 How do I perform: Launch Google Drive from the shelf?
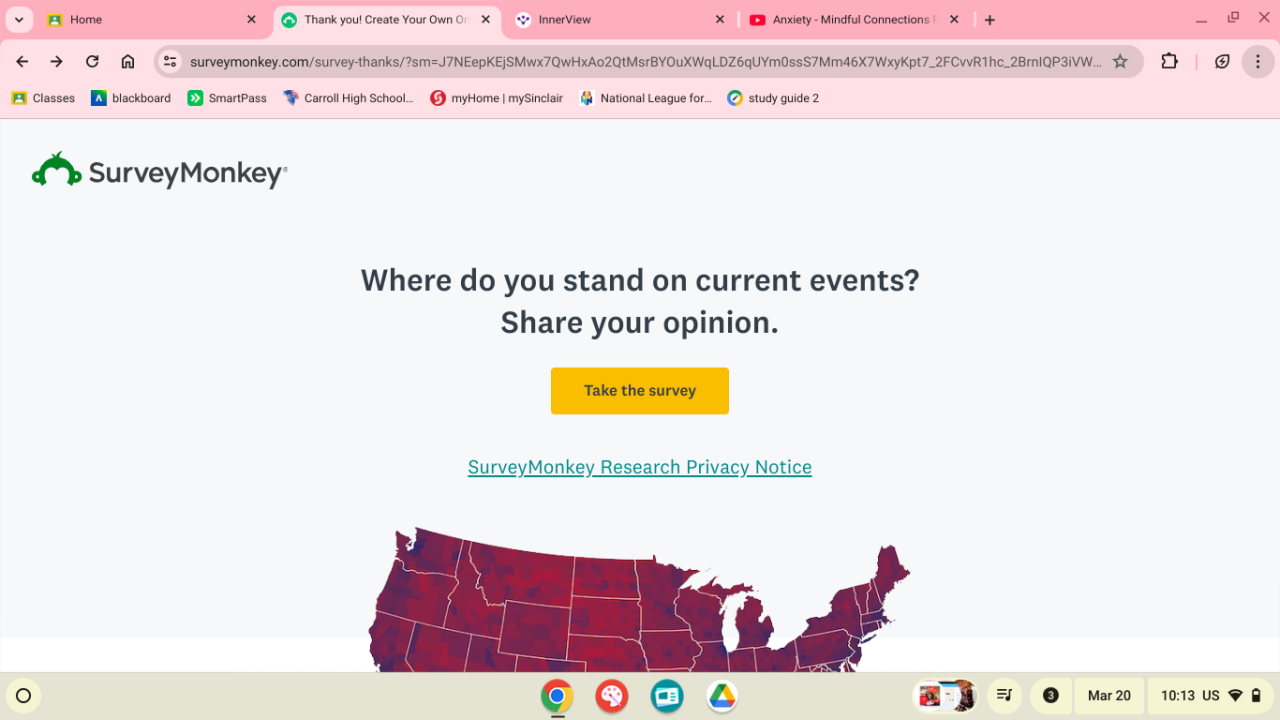pos(722,696)
